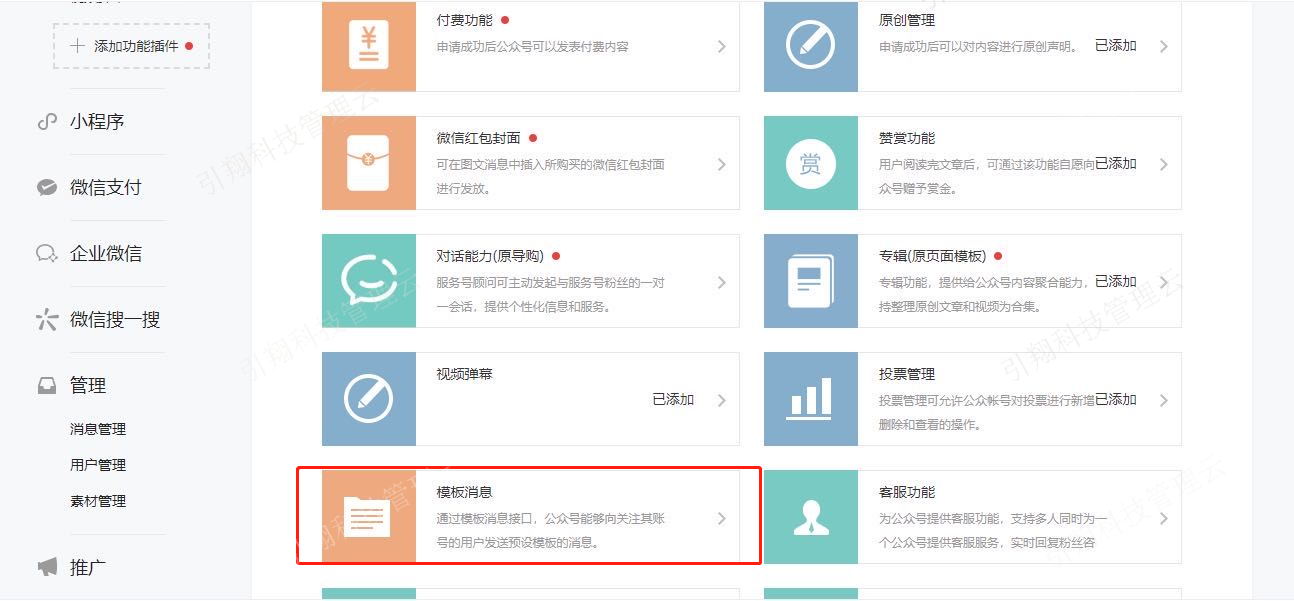Click the 小程序 sidebar icon
The image size is (1294, 601).
46,122
